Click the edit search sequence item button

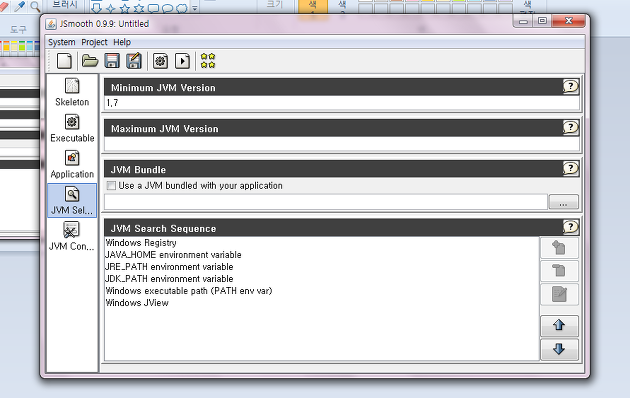click(x=559, y=294)
